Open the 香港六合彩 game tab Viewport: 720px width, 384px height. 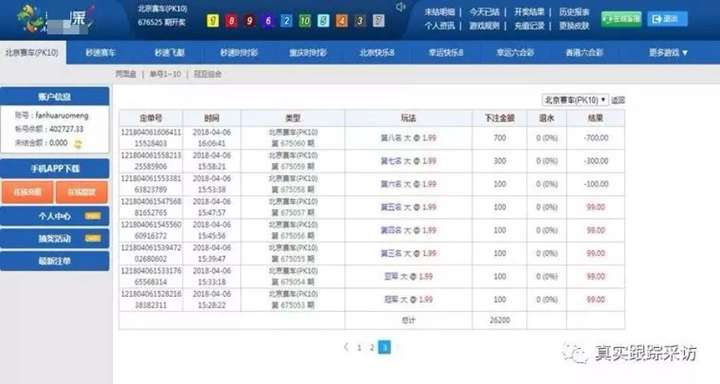584,53
